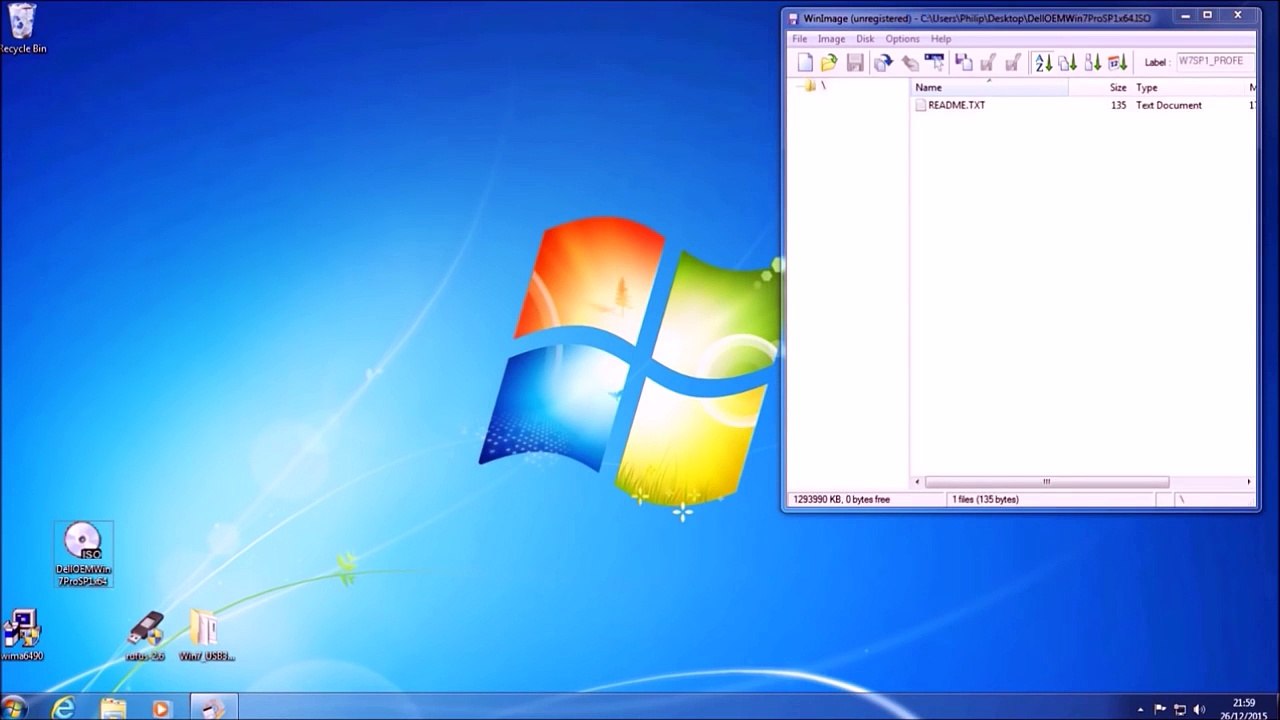Click the New image toolbar icon in WinImage
This screenshot has width=1280, height=720.
click(805, 63)
